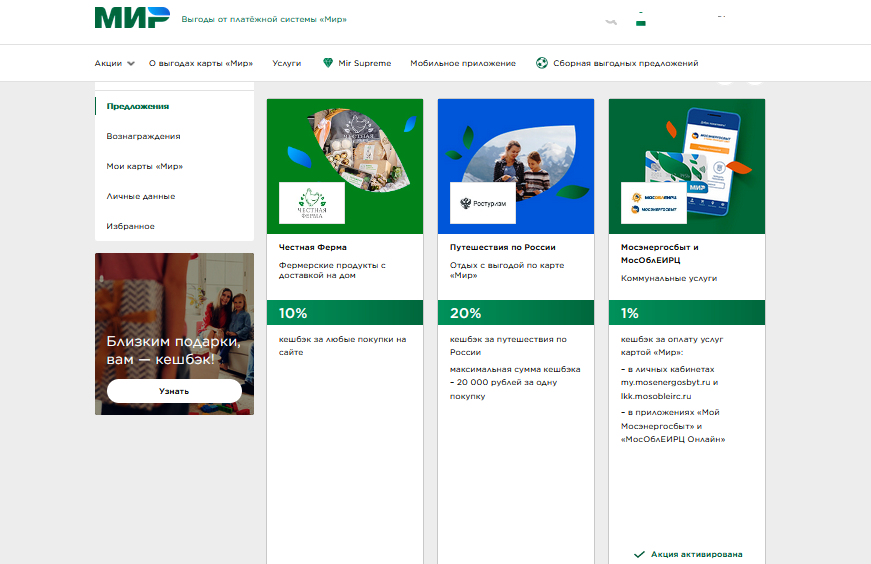Viewport: 871px width, 564px height.
Task: Click the Честная Ферма logo badge
Action: click(312, 203)
